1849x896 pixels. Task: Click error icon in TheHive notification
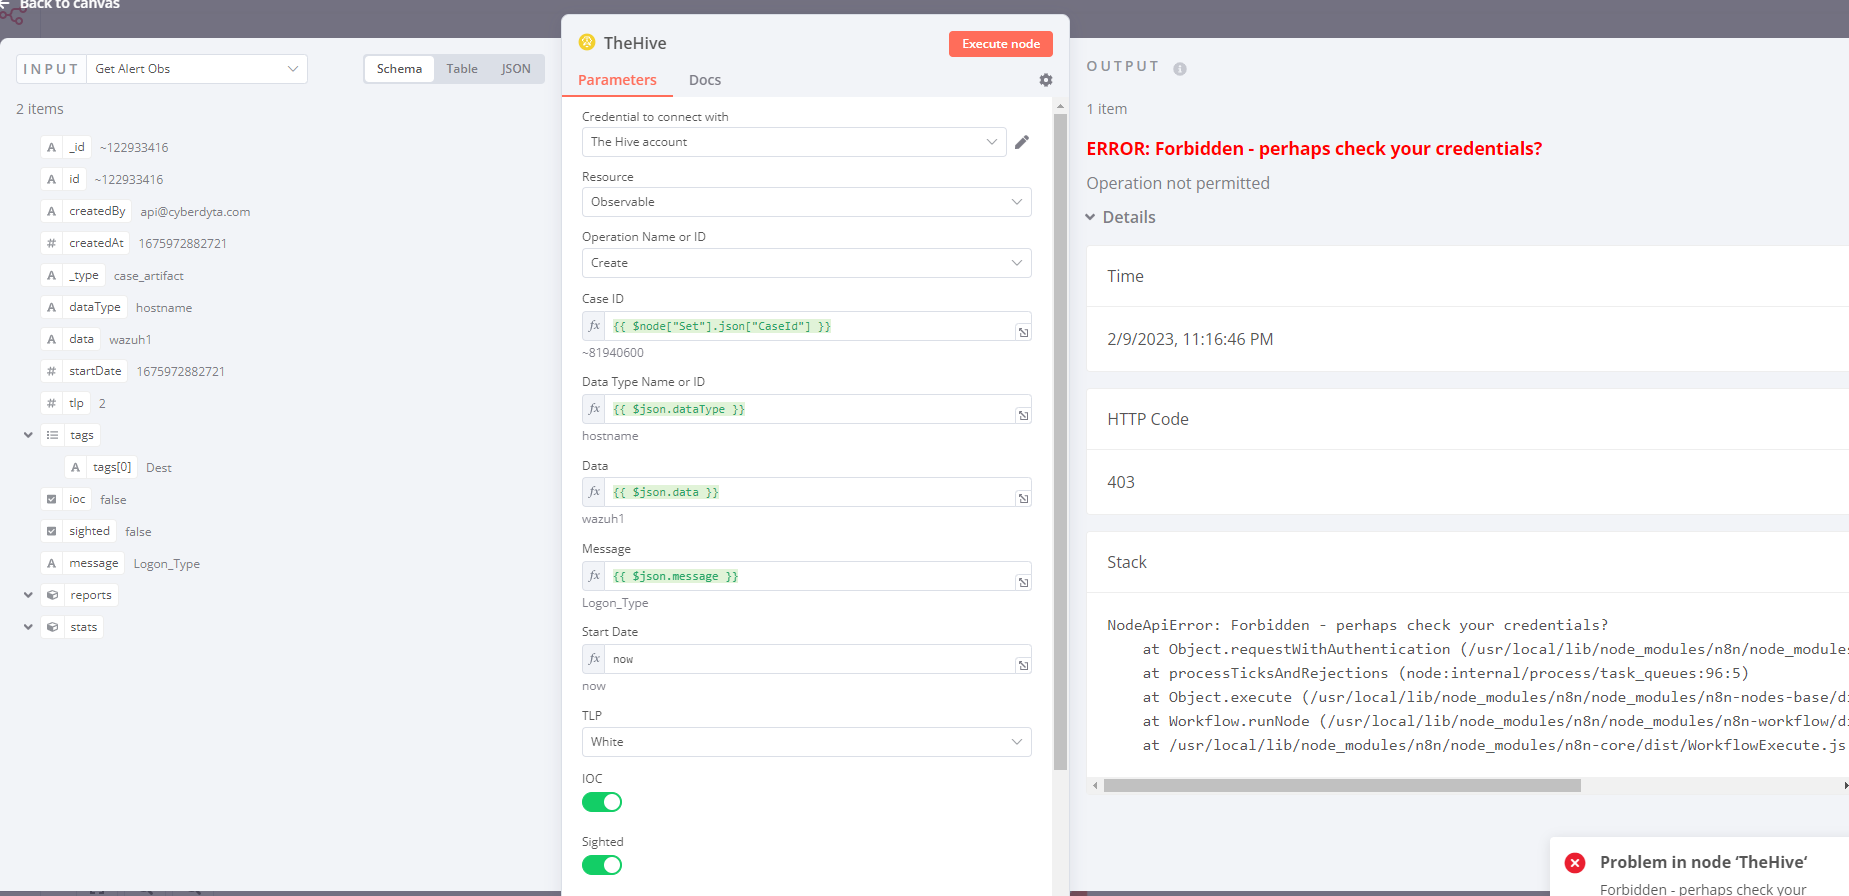coord(1574,863)
